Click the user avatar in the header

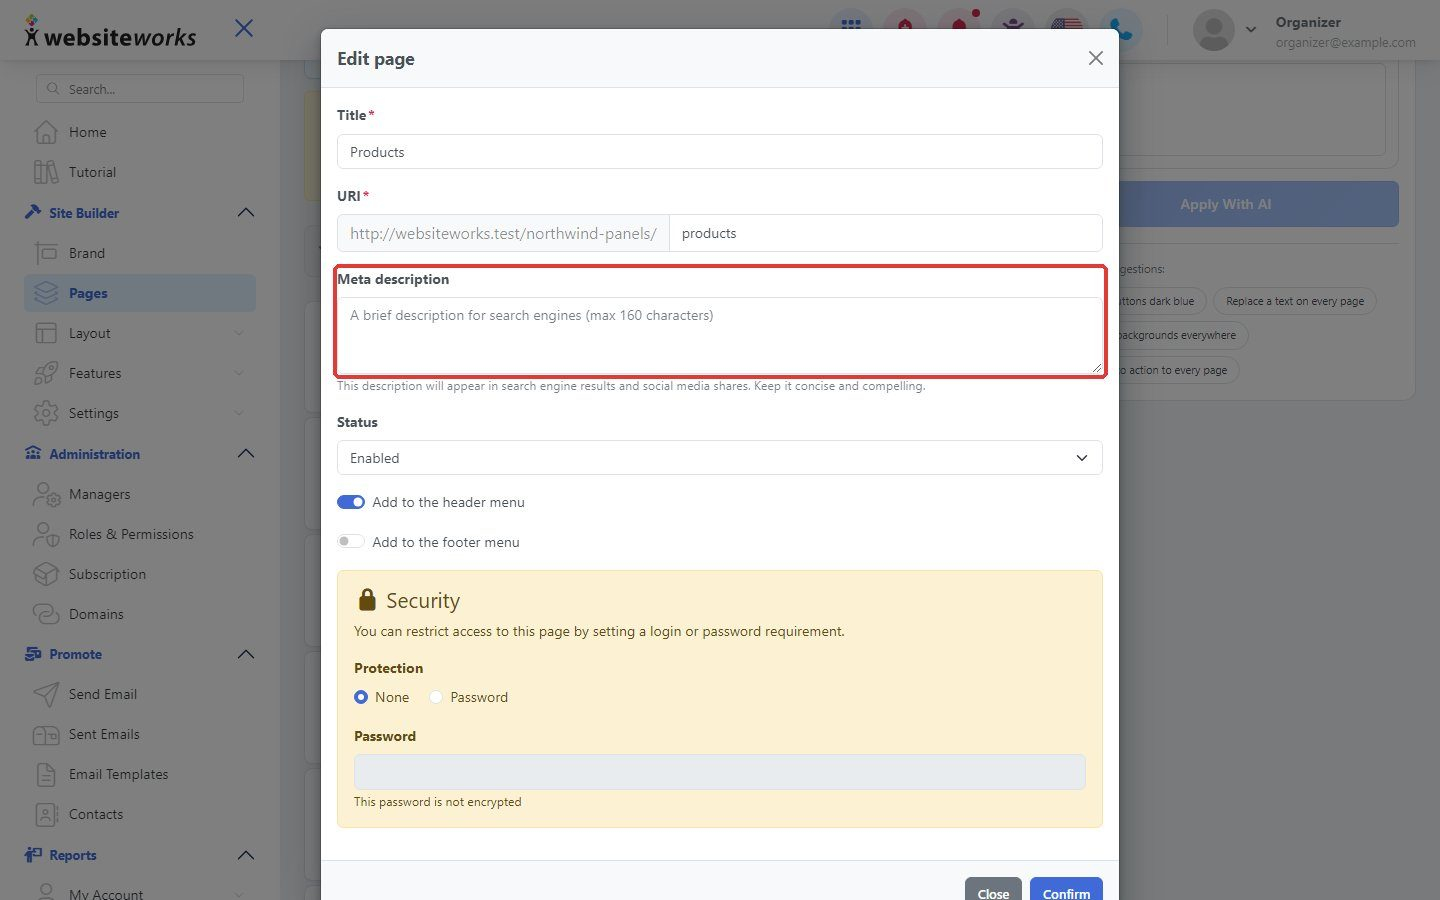click(1214, 30)
